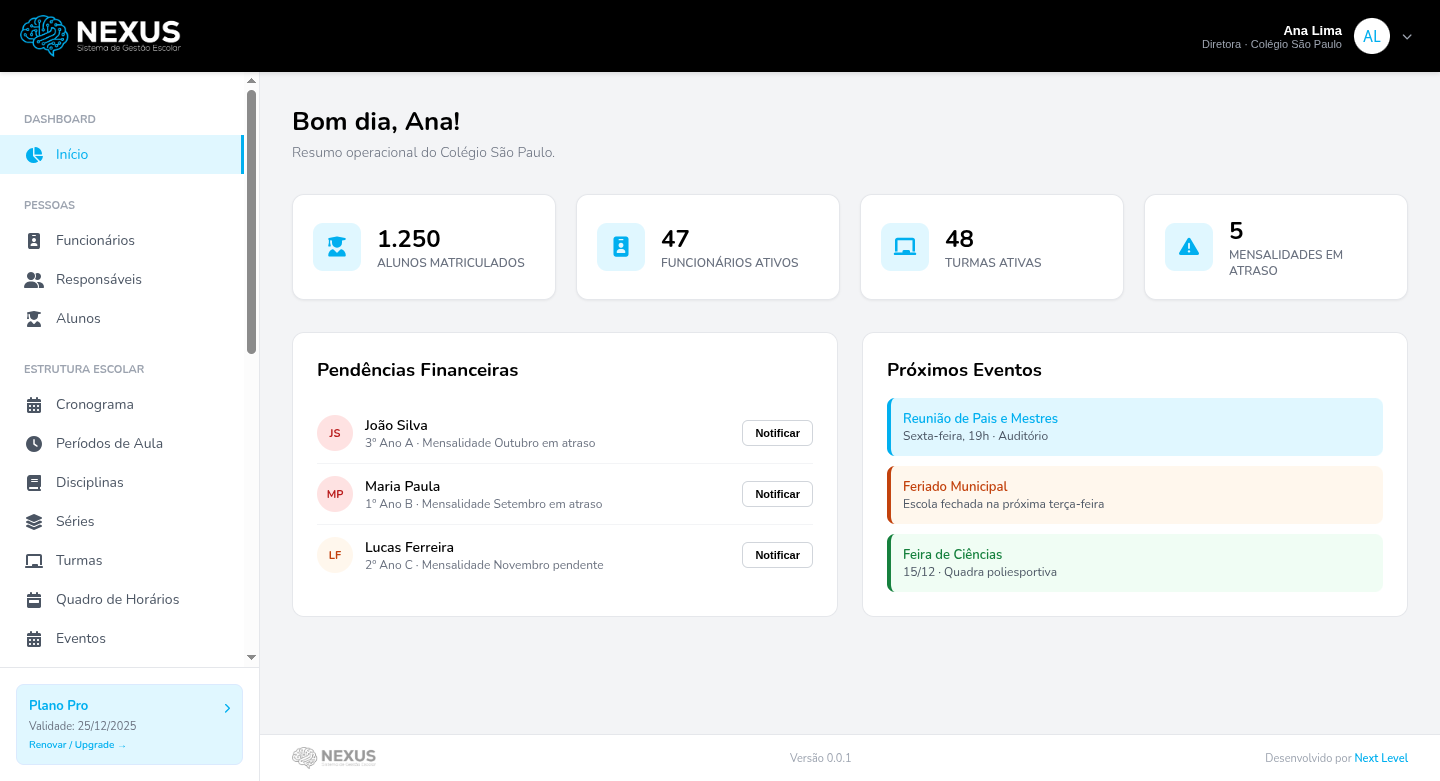Click the Eventos calendar icon
1440x781 pixels.
click(x=34, y=639)
